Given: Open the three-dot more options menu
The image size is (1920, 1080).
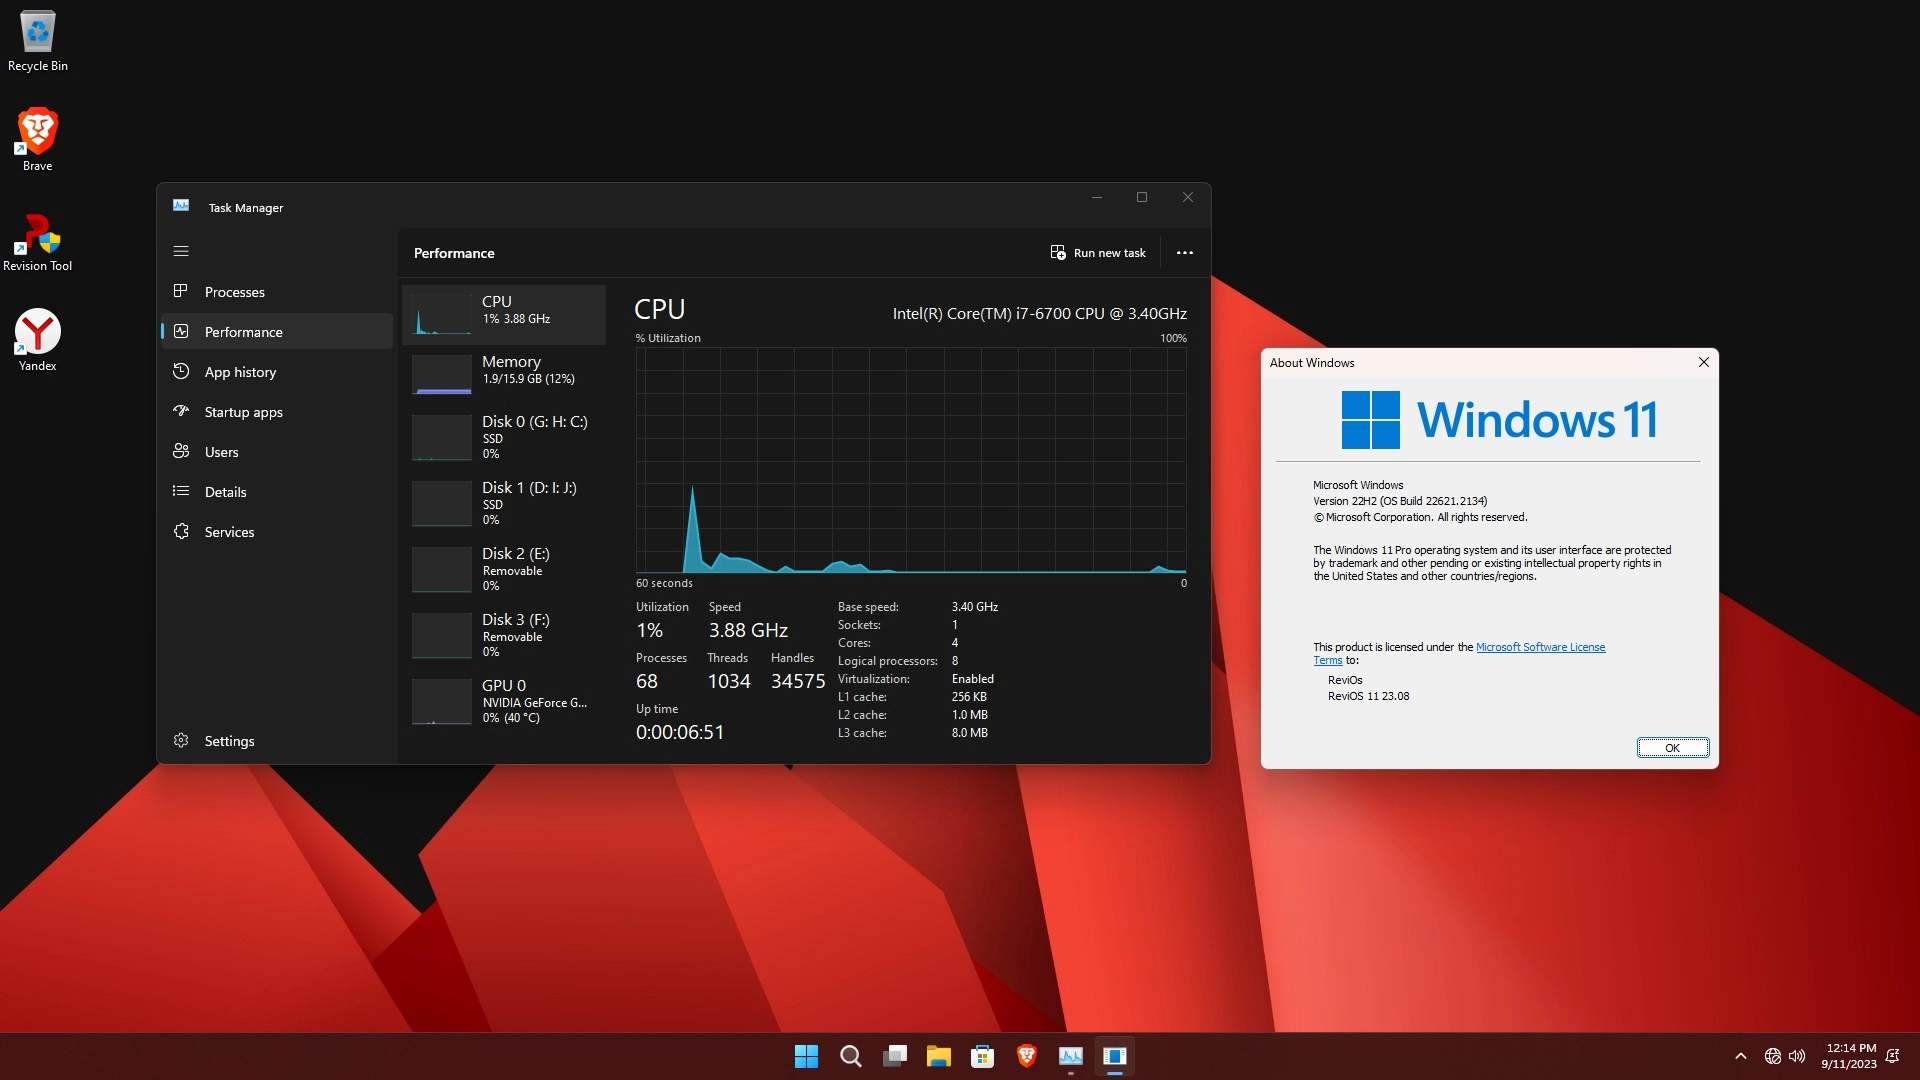Looking at the screenshot, I should (x=1185, y=253).
